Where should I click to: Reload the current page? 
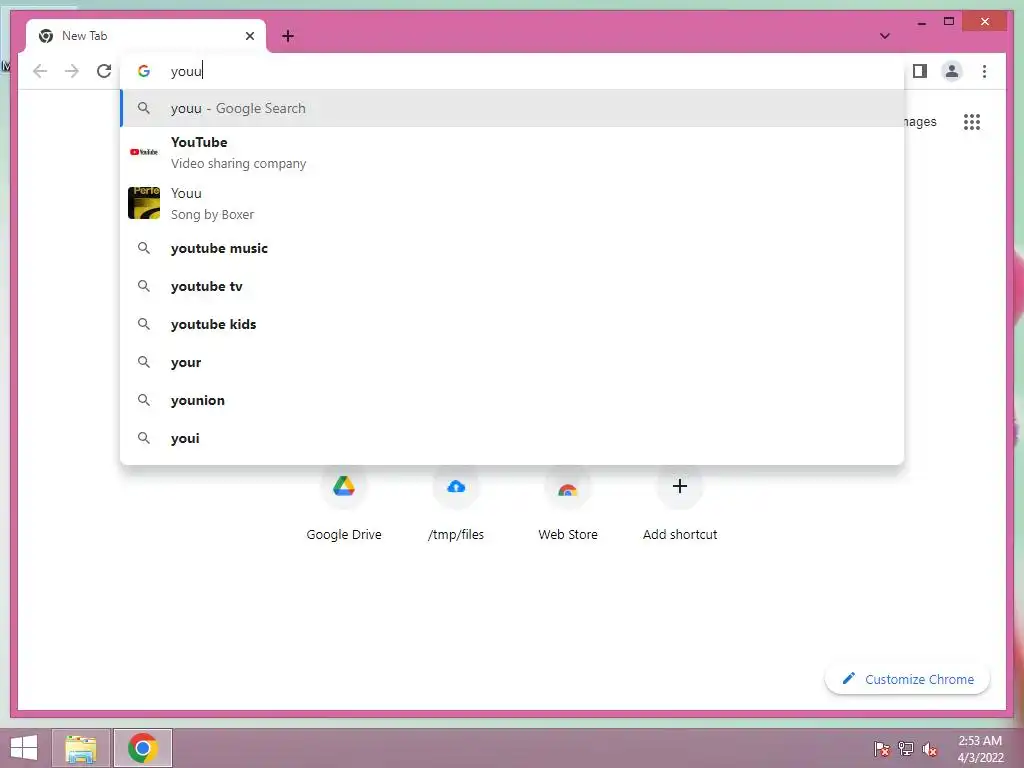104,71
